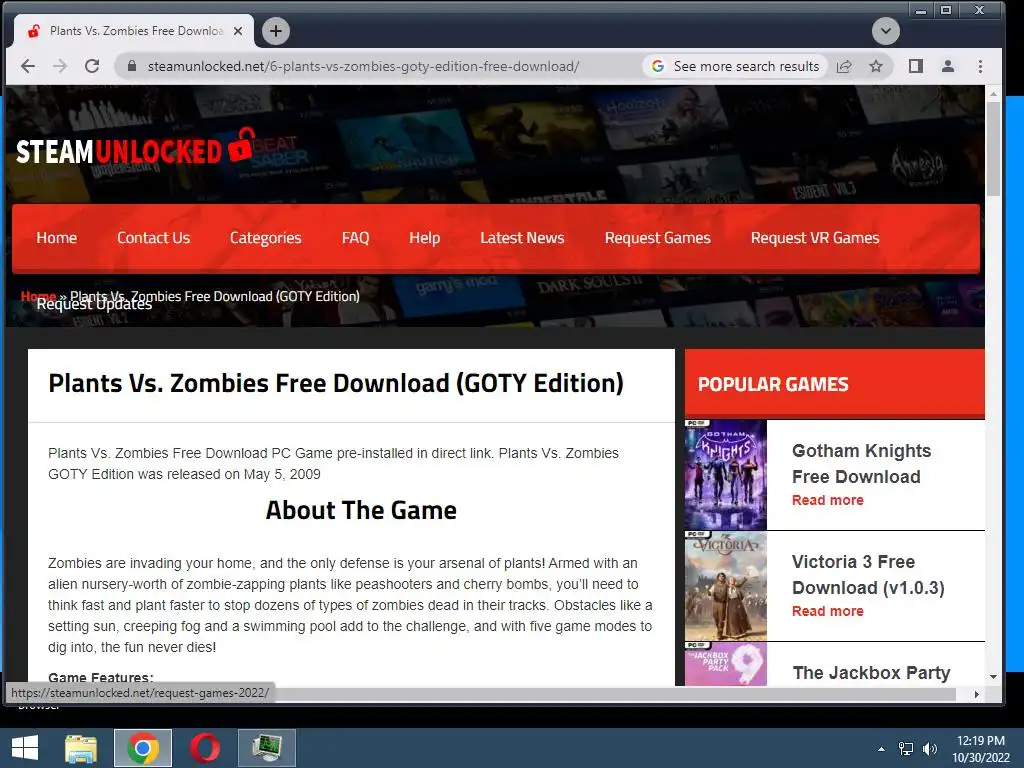Bookmark this page with the star icon
Image resolution: width=1024 pixels, height=768 pixels.
(x=876, y=66)
